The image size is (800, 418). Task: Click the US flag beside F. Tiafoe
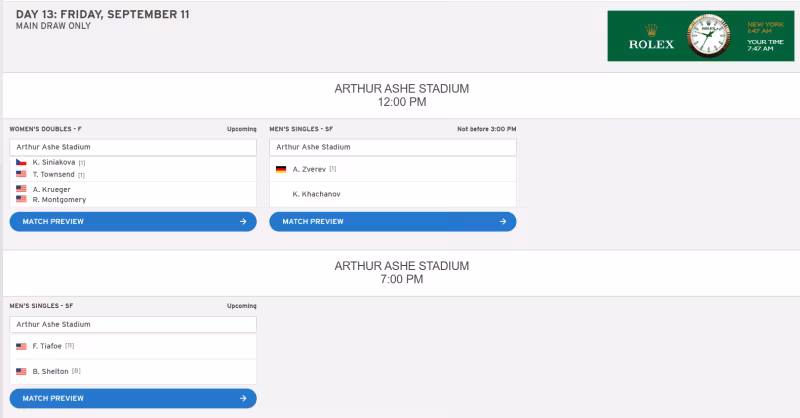point(21,346)
